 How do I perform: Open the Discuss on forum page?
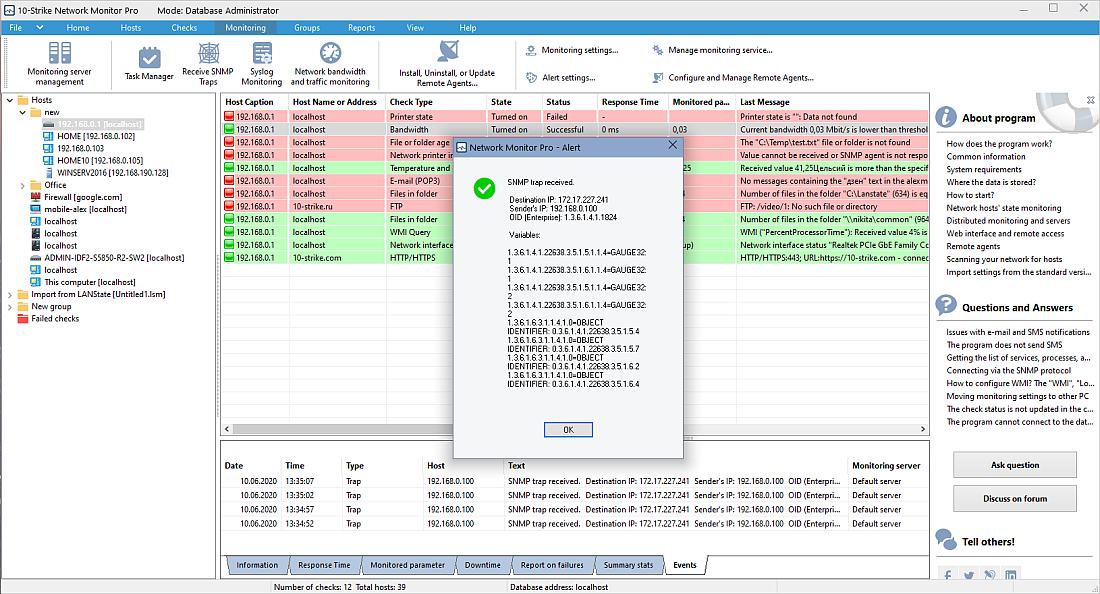coord(1014,499)
